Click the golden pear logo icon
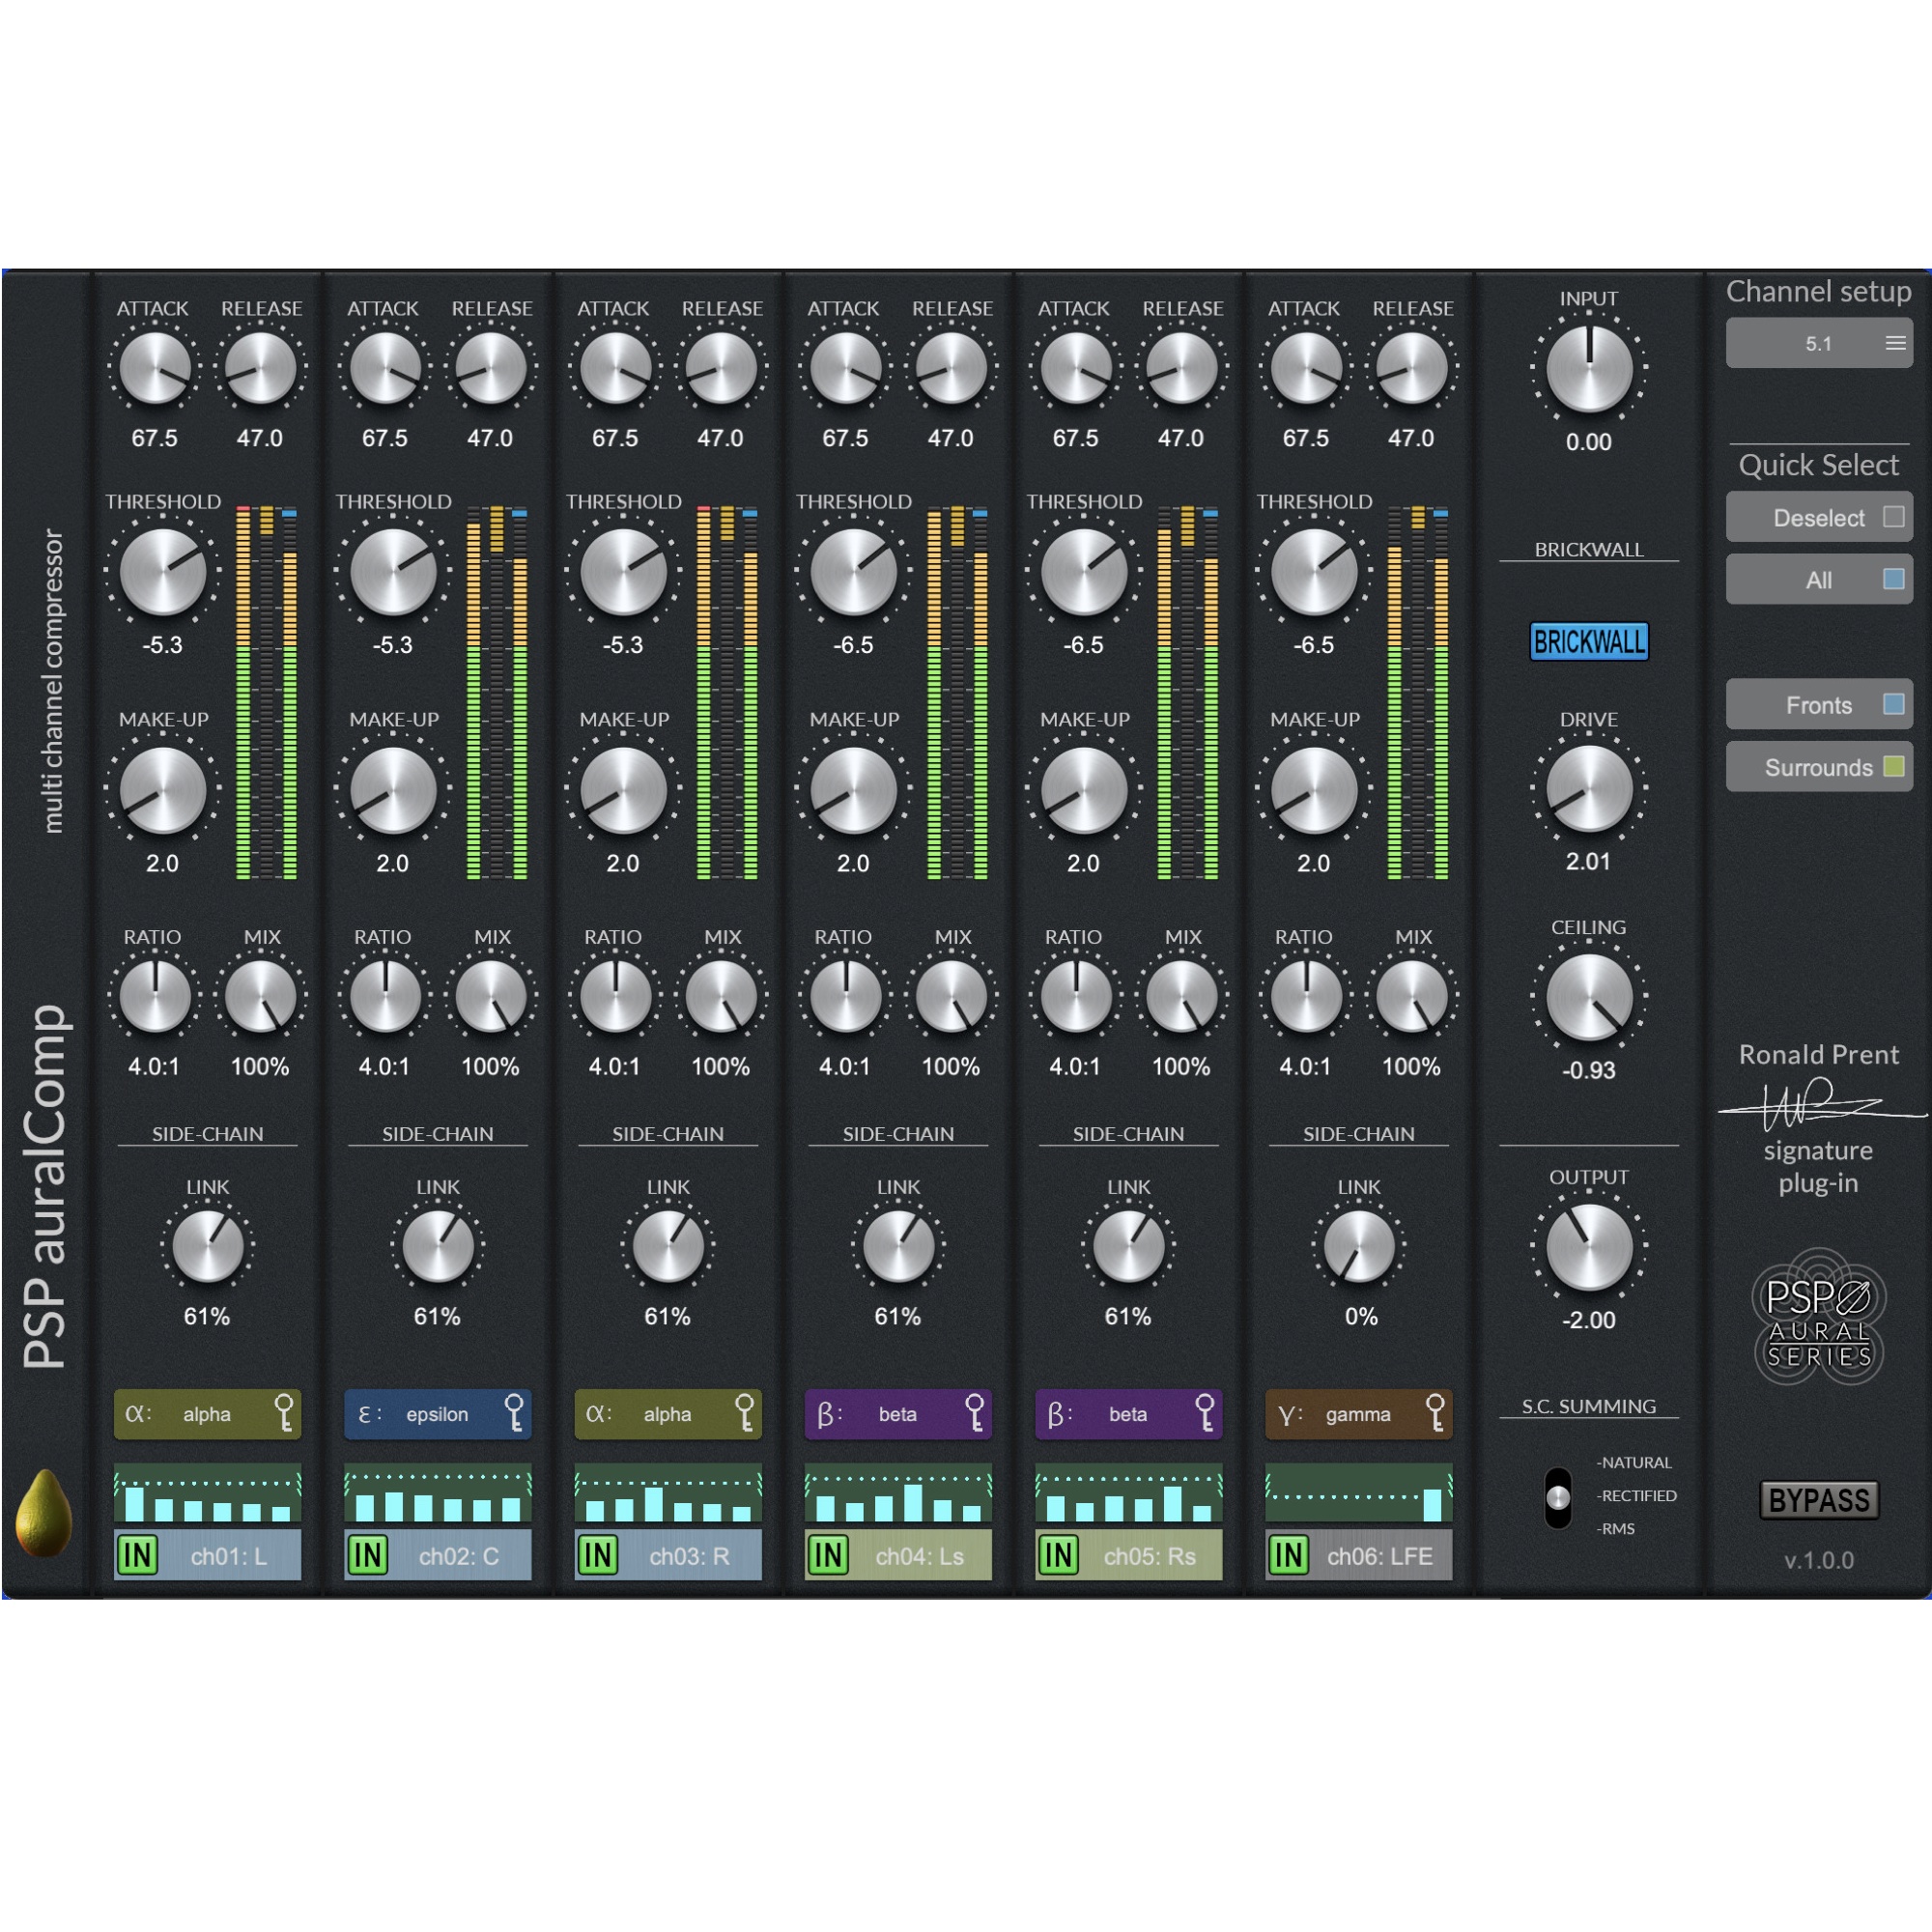The height and width of the screenshot is (1932, 1932). [x=44, y=1512]
